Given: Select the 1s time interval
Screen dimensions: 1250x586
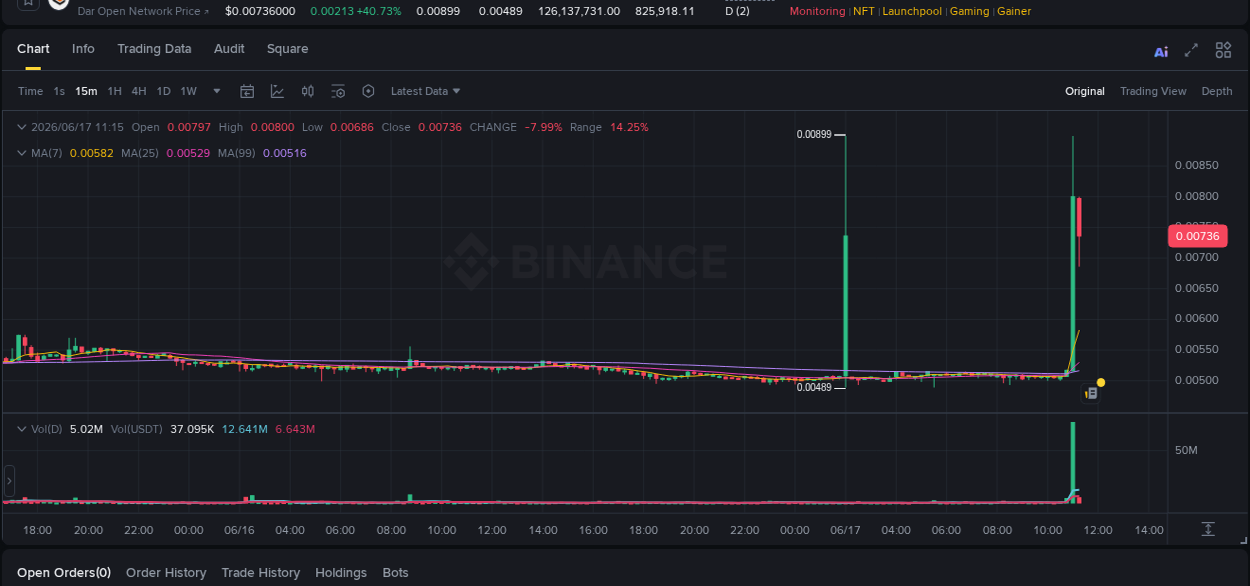Looking at the screenshot, I should click(x=59, y=91).
